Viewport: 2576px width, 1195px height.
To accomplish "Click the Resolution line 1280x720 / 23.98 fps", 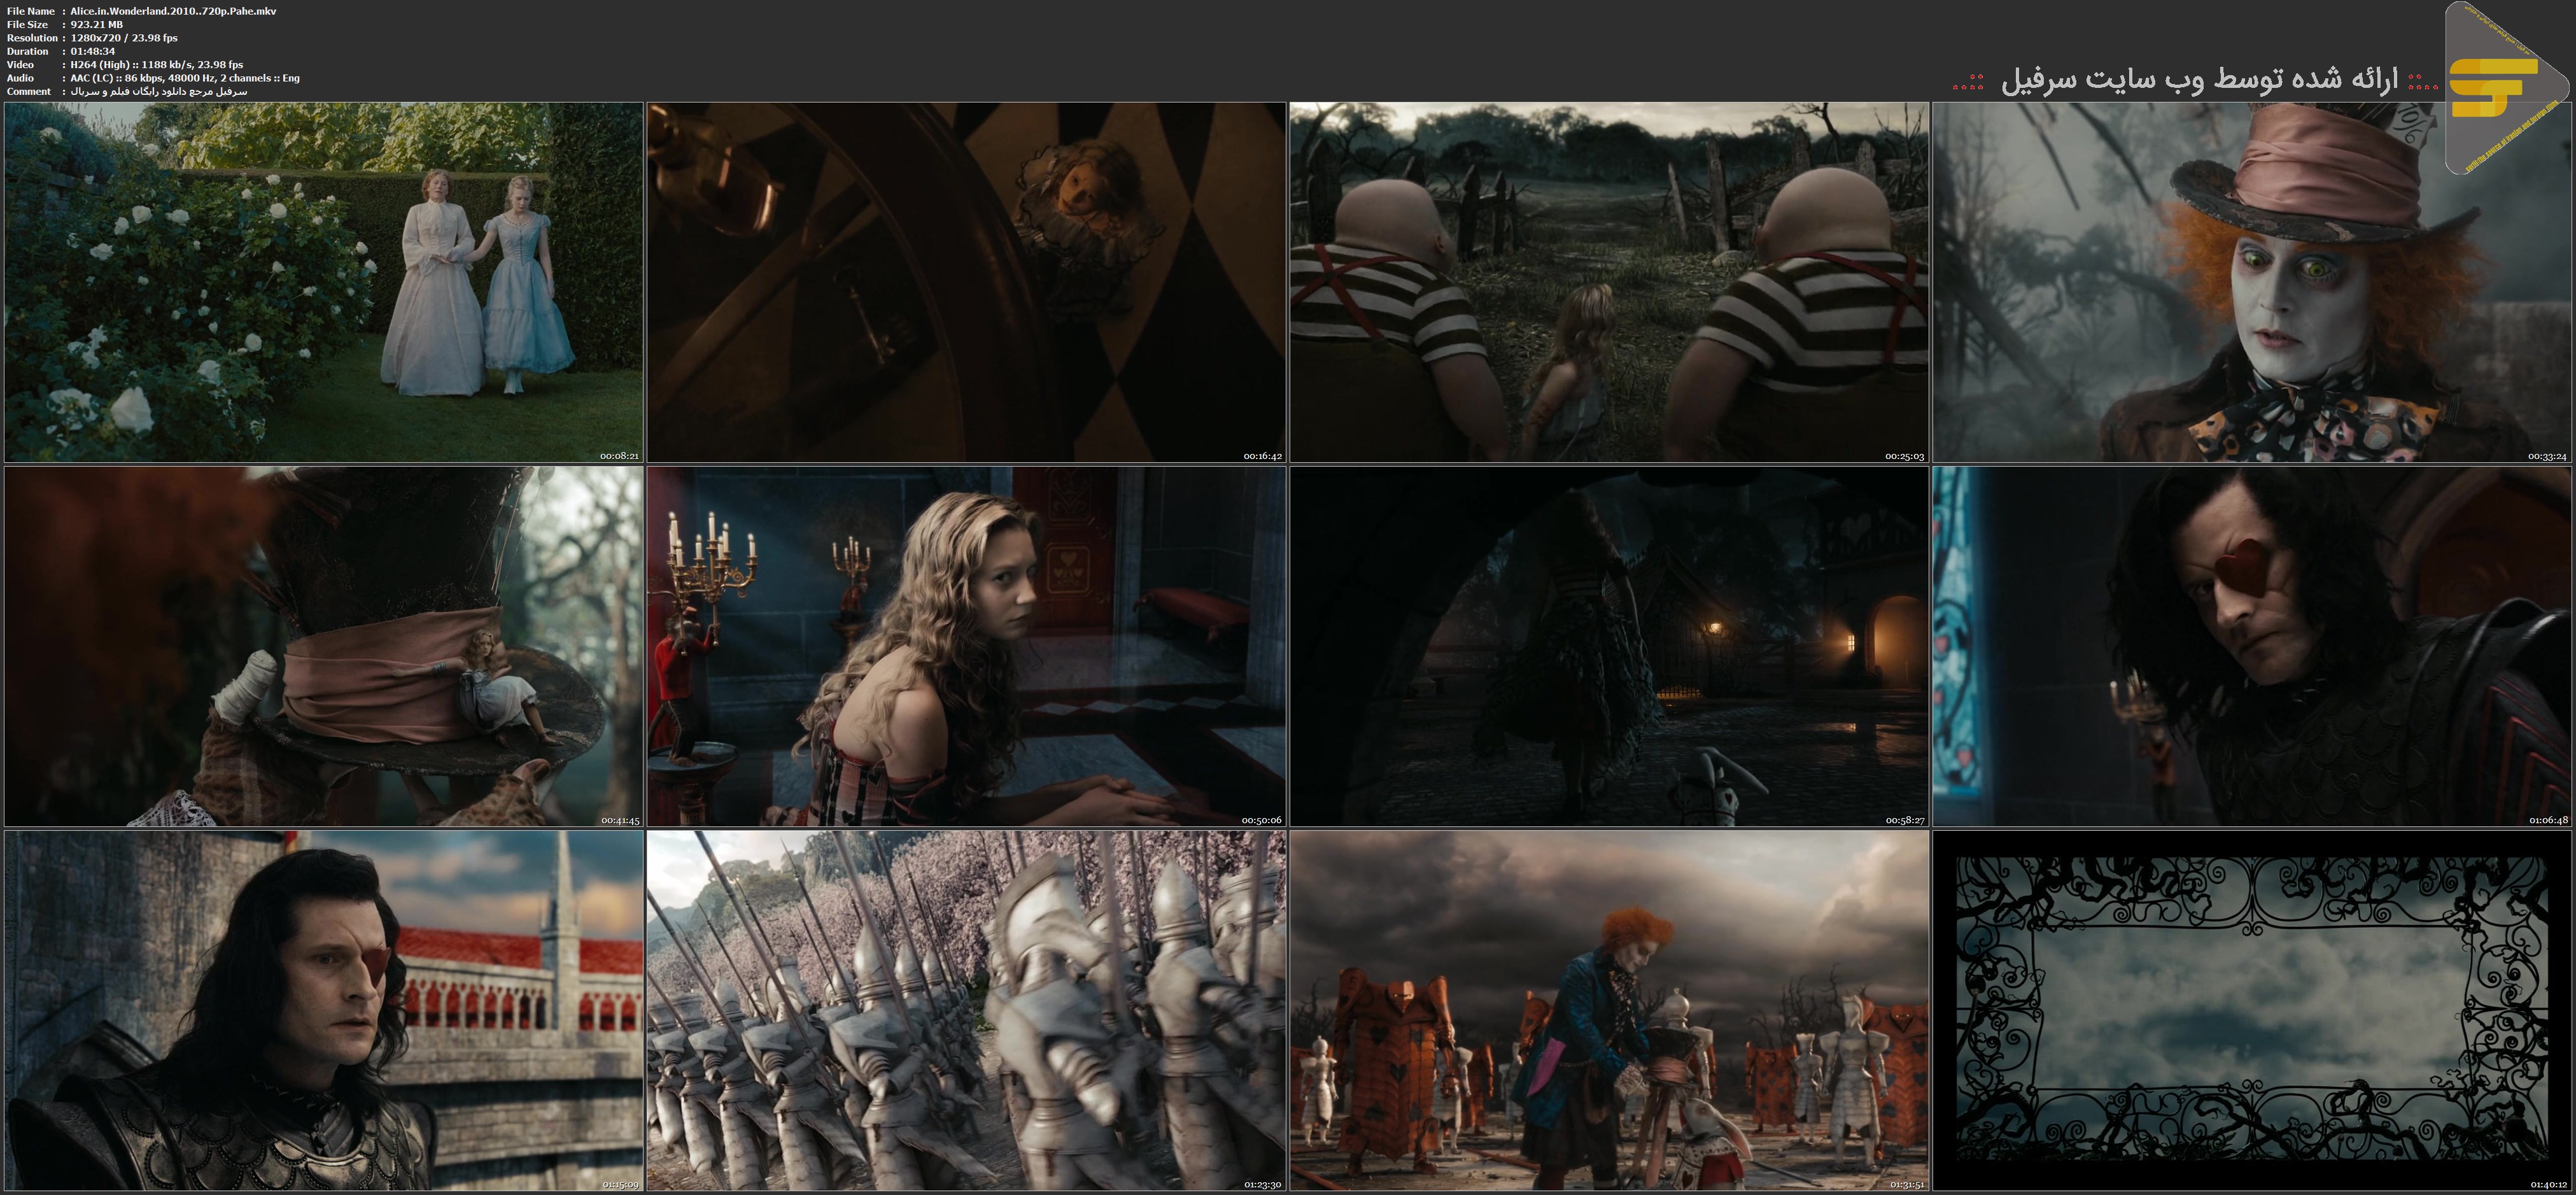I will (124, 38).
